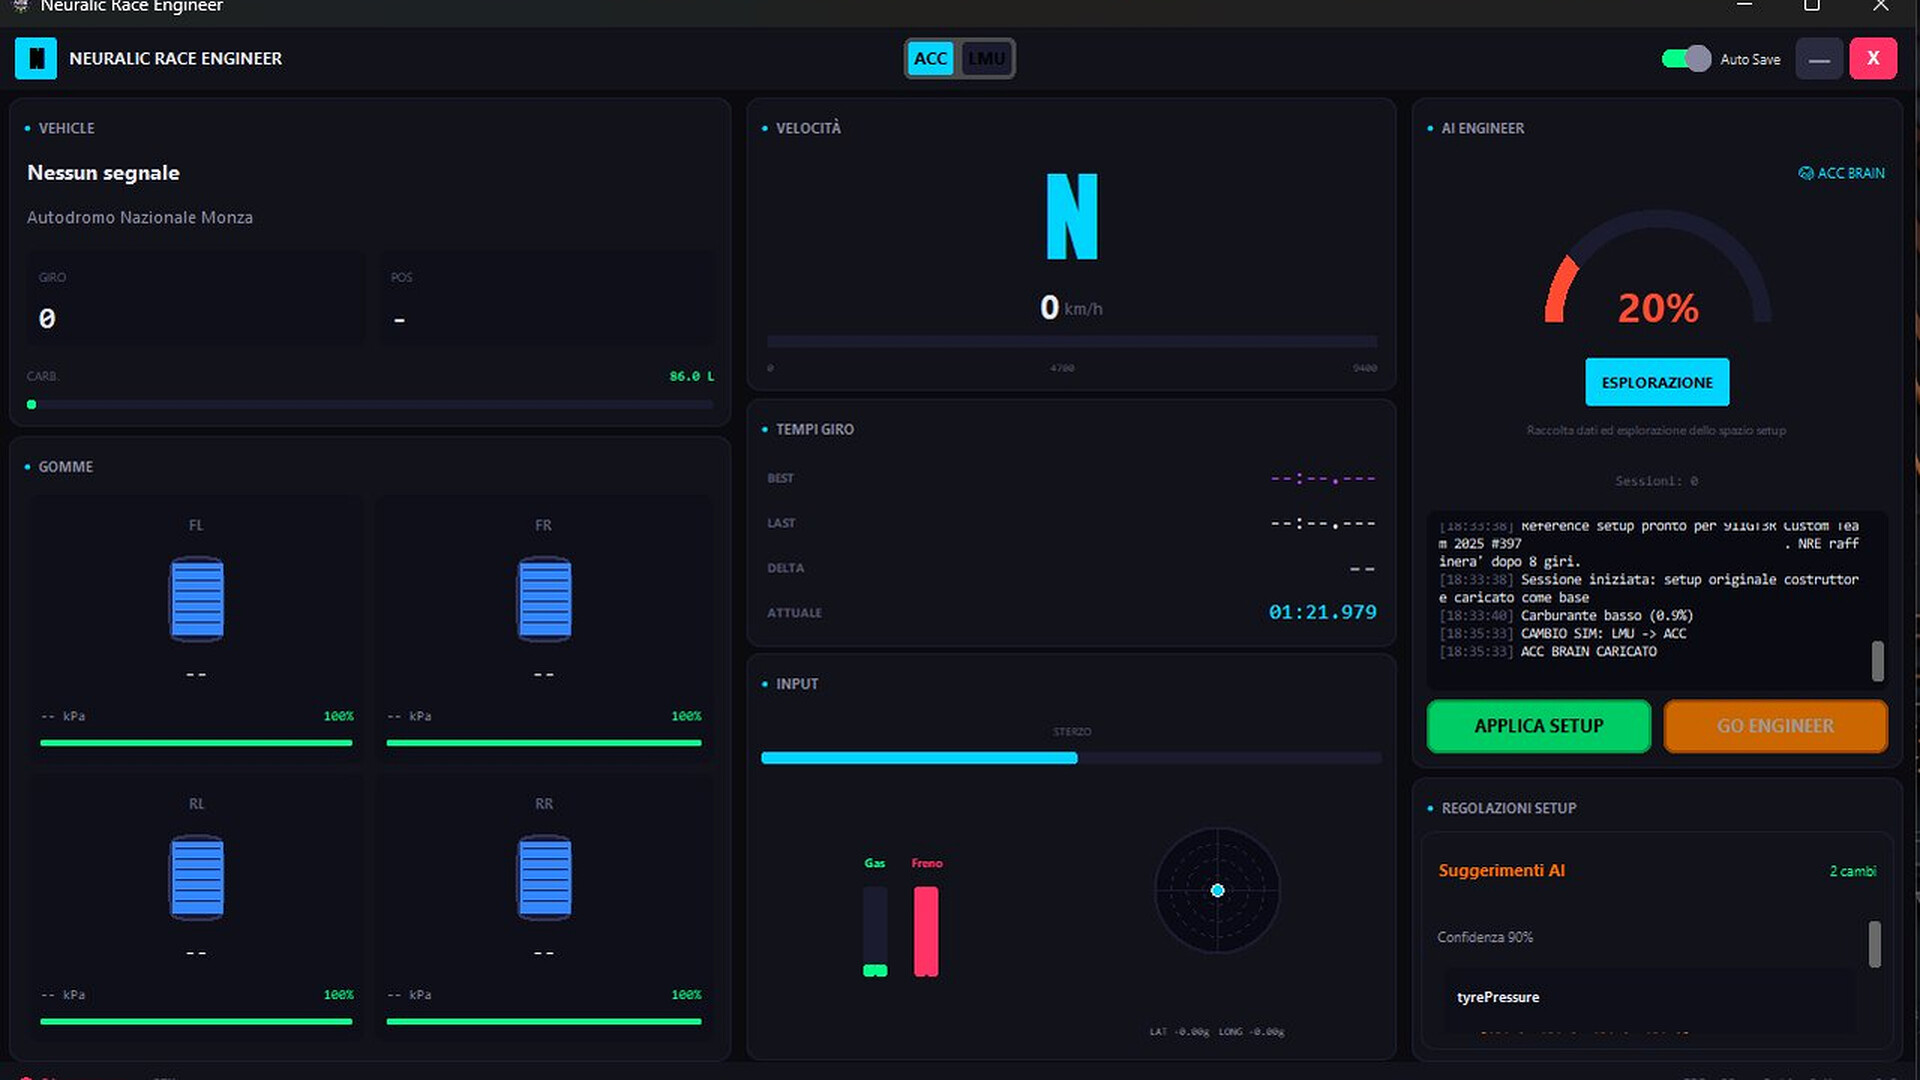Click the POS position box
Image resolution: width=1920 pixels, height=1080 pixels.
[547, 299]
